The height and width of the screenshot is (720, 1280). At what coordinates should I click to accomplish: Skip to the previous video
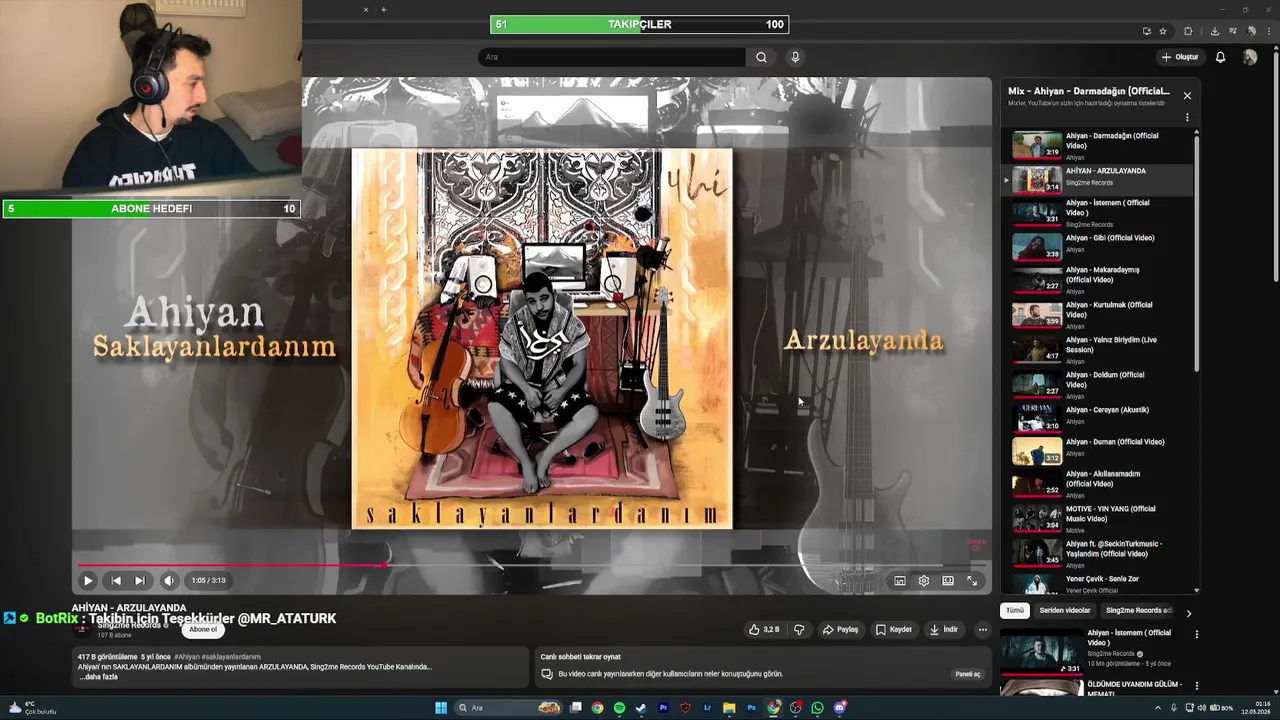pyautogui.click(x=116, y=581)
